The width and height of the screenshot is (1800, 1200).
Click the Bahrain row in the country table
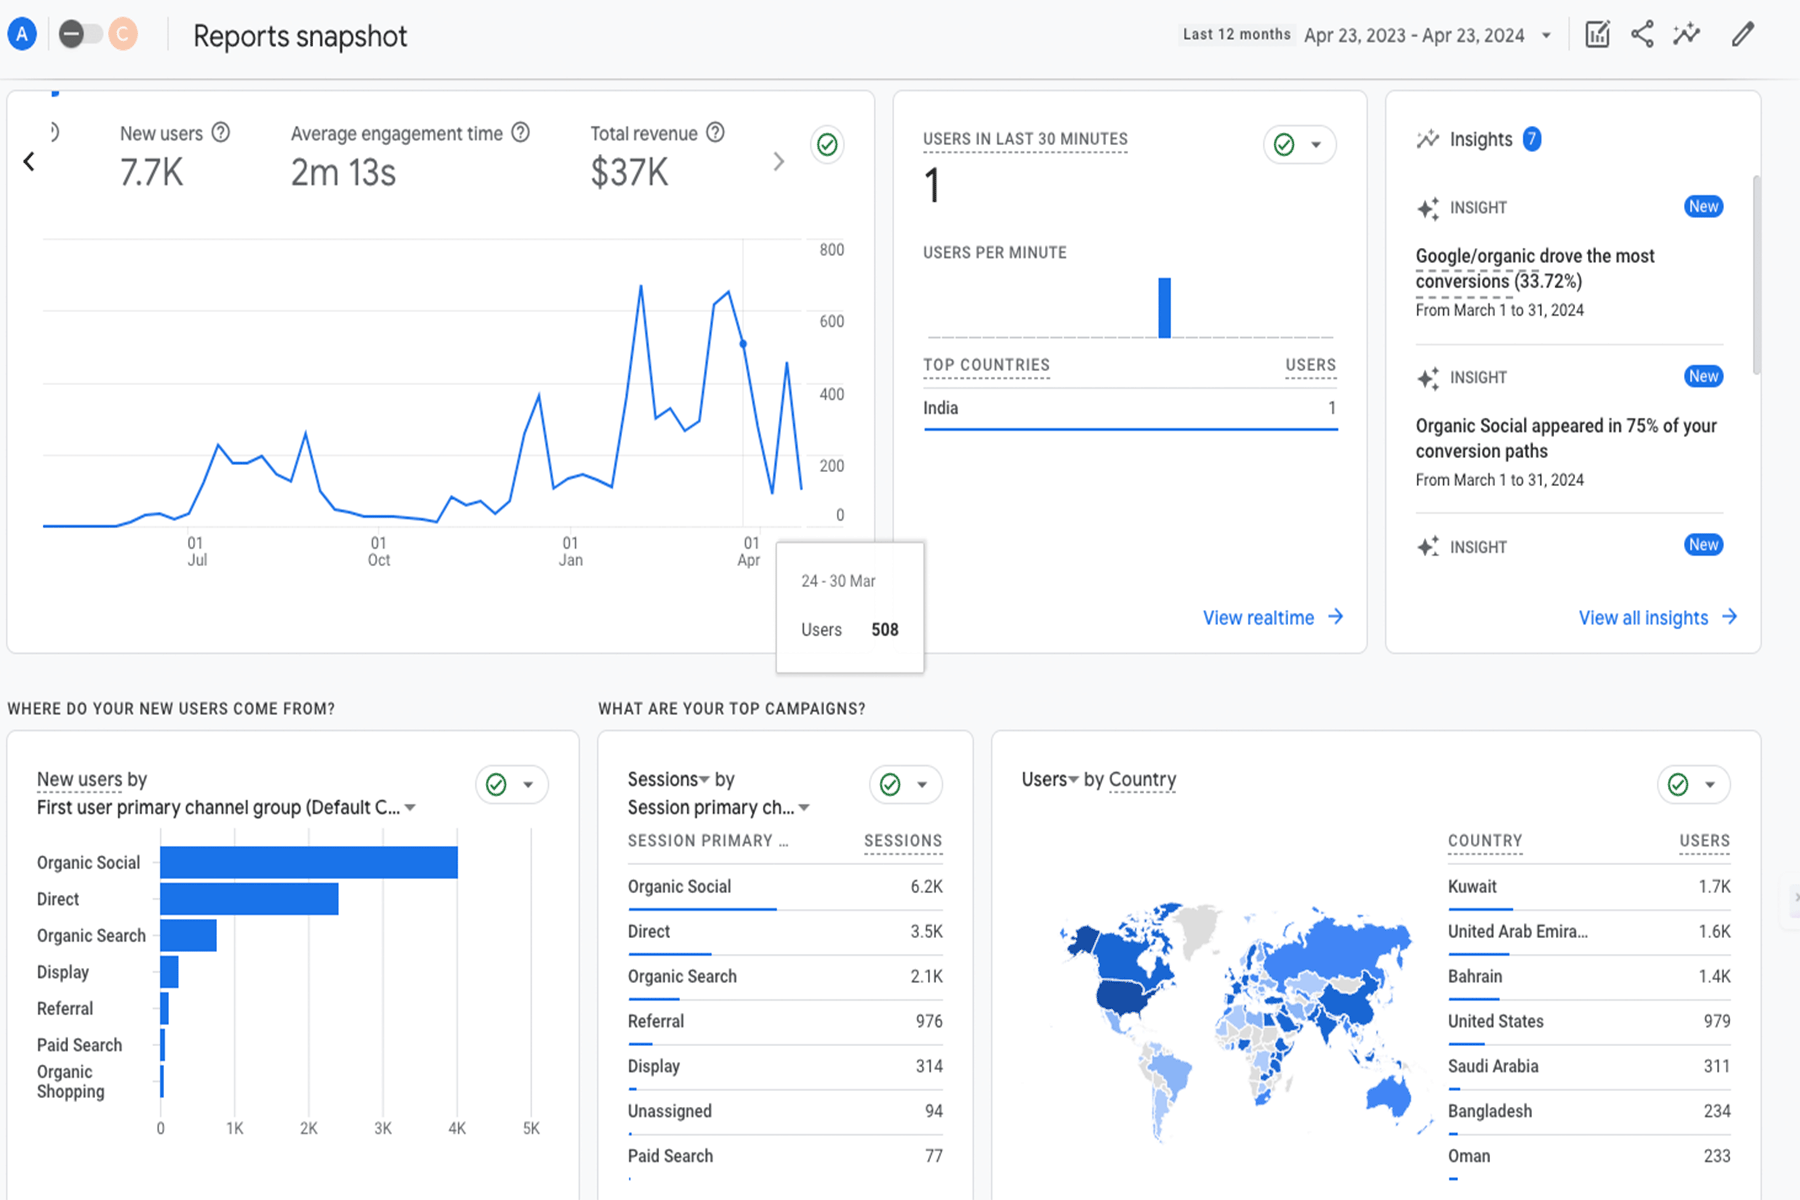(1589, 977)
